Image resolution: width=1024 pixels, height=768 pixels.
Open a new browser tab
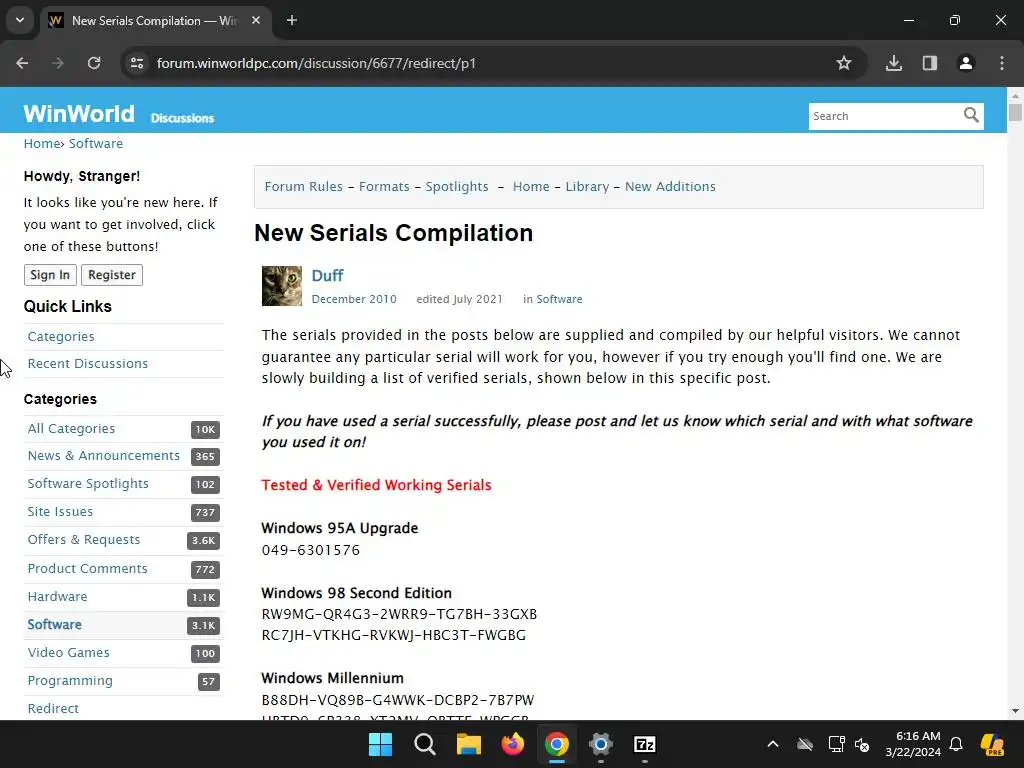(292, 20)
